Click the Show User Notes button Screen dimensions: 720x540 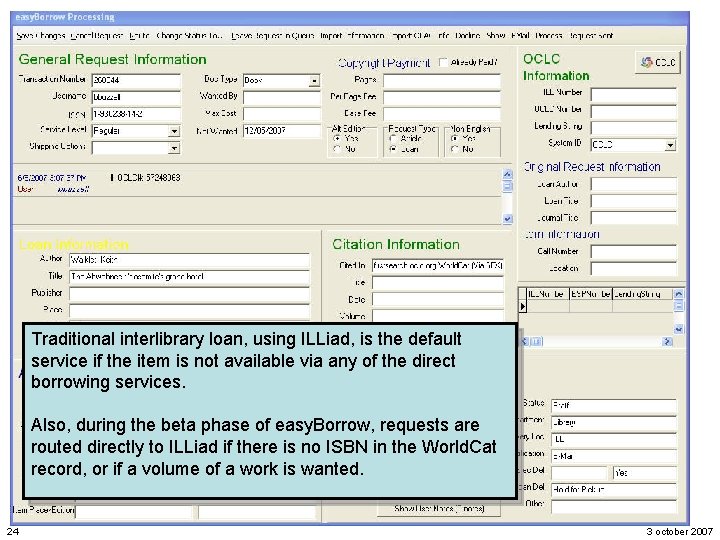tap(439, 509)
